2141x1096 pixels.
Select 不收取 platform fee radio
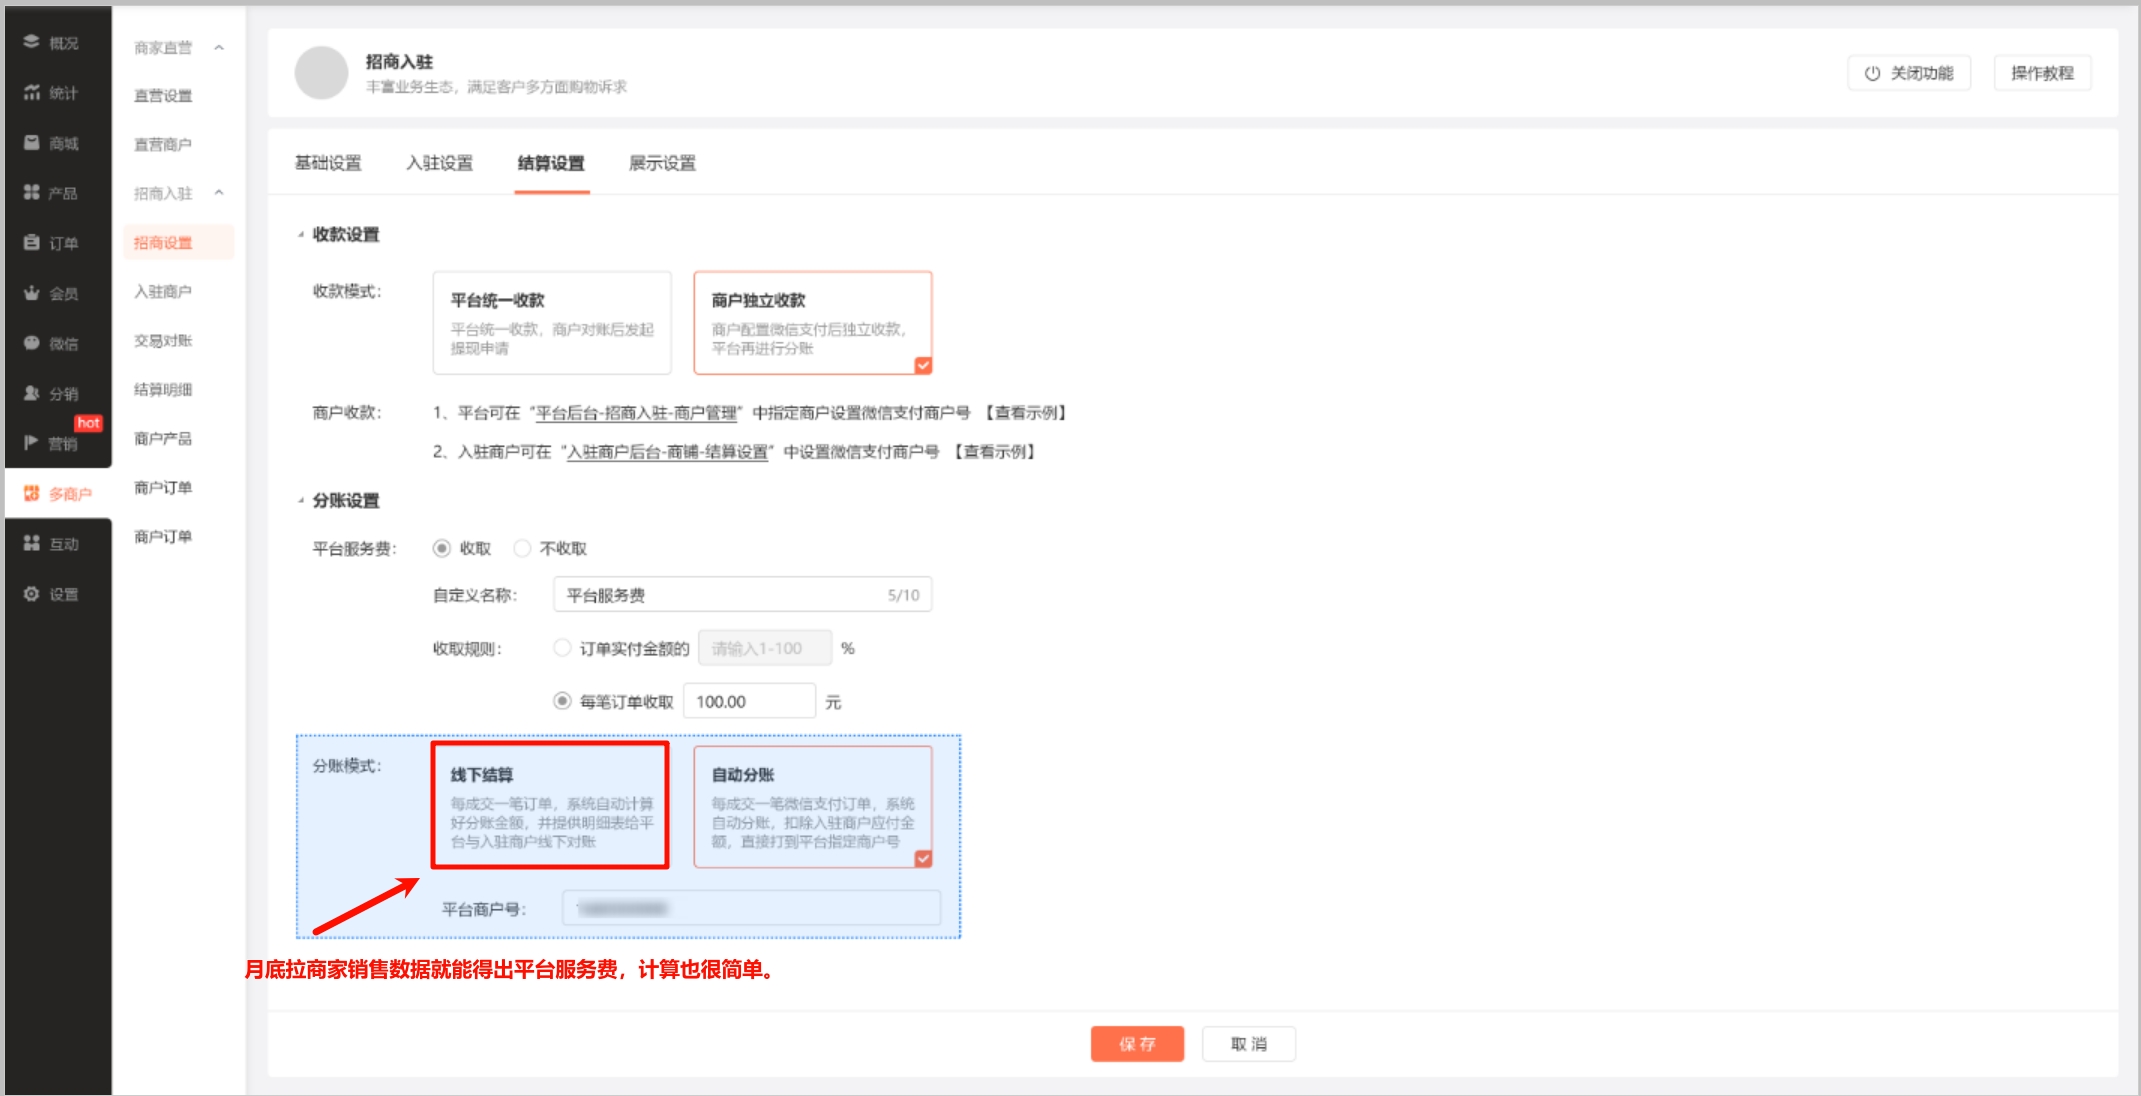(522, 548)
